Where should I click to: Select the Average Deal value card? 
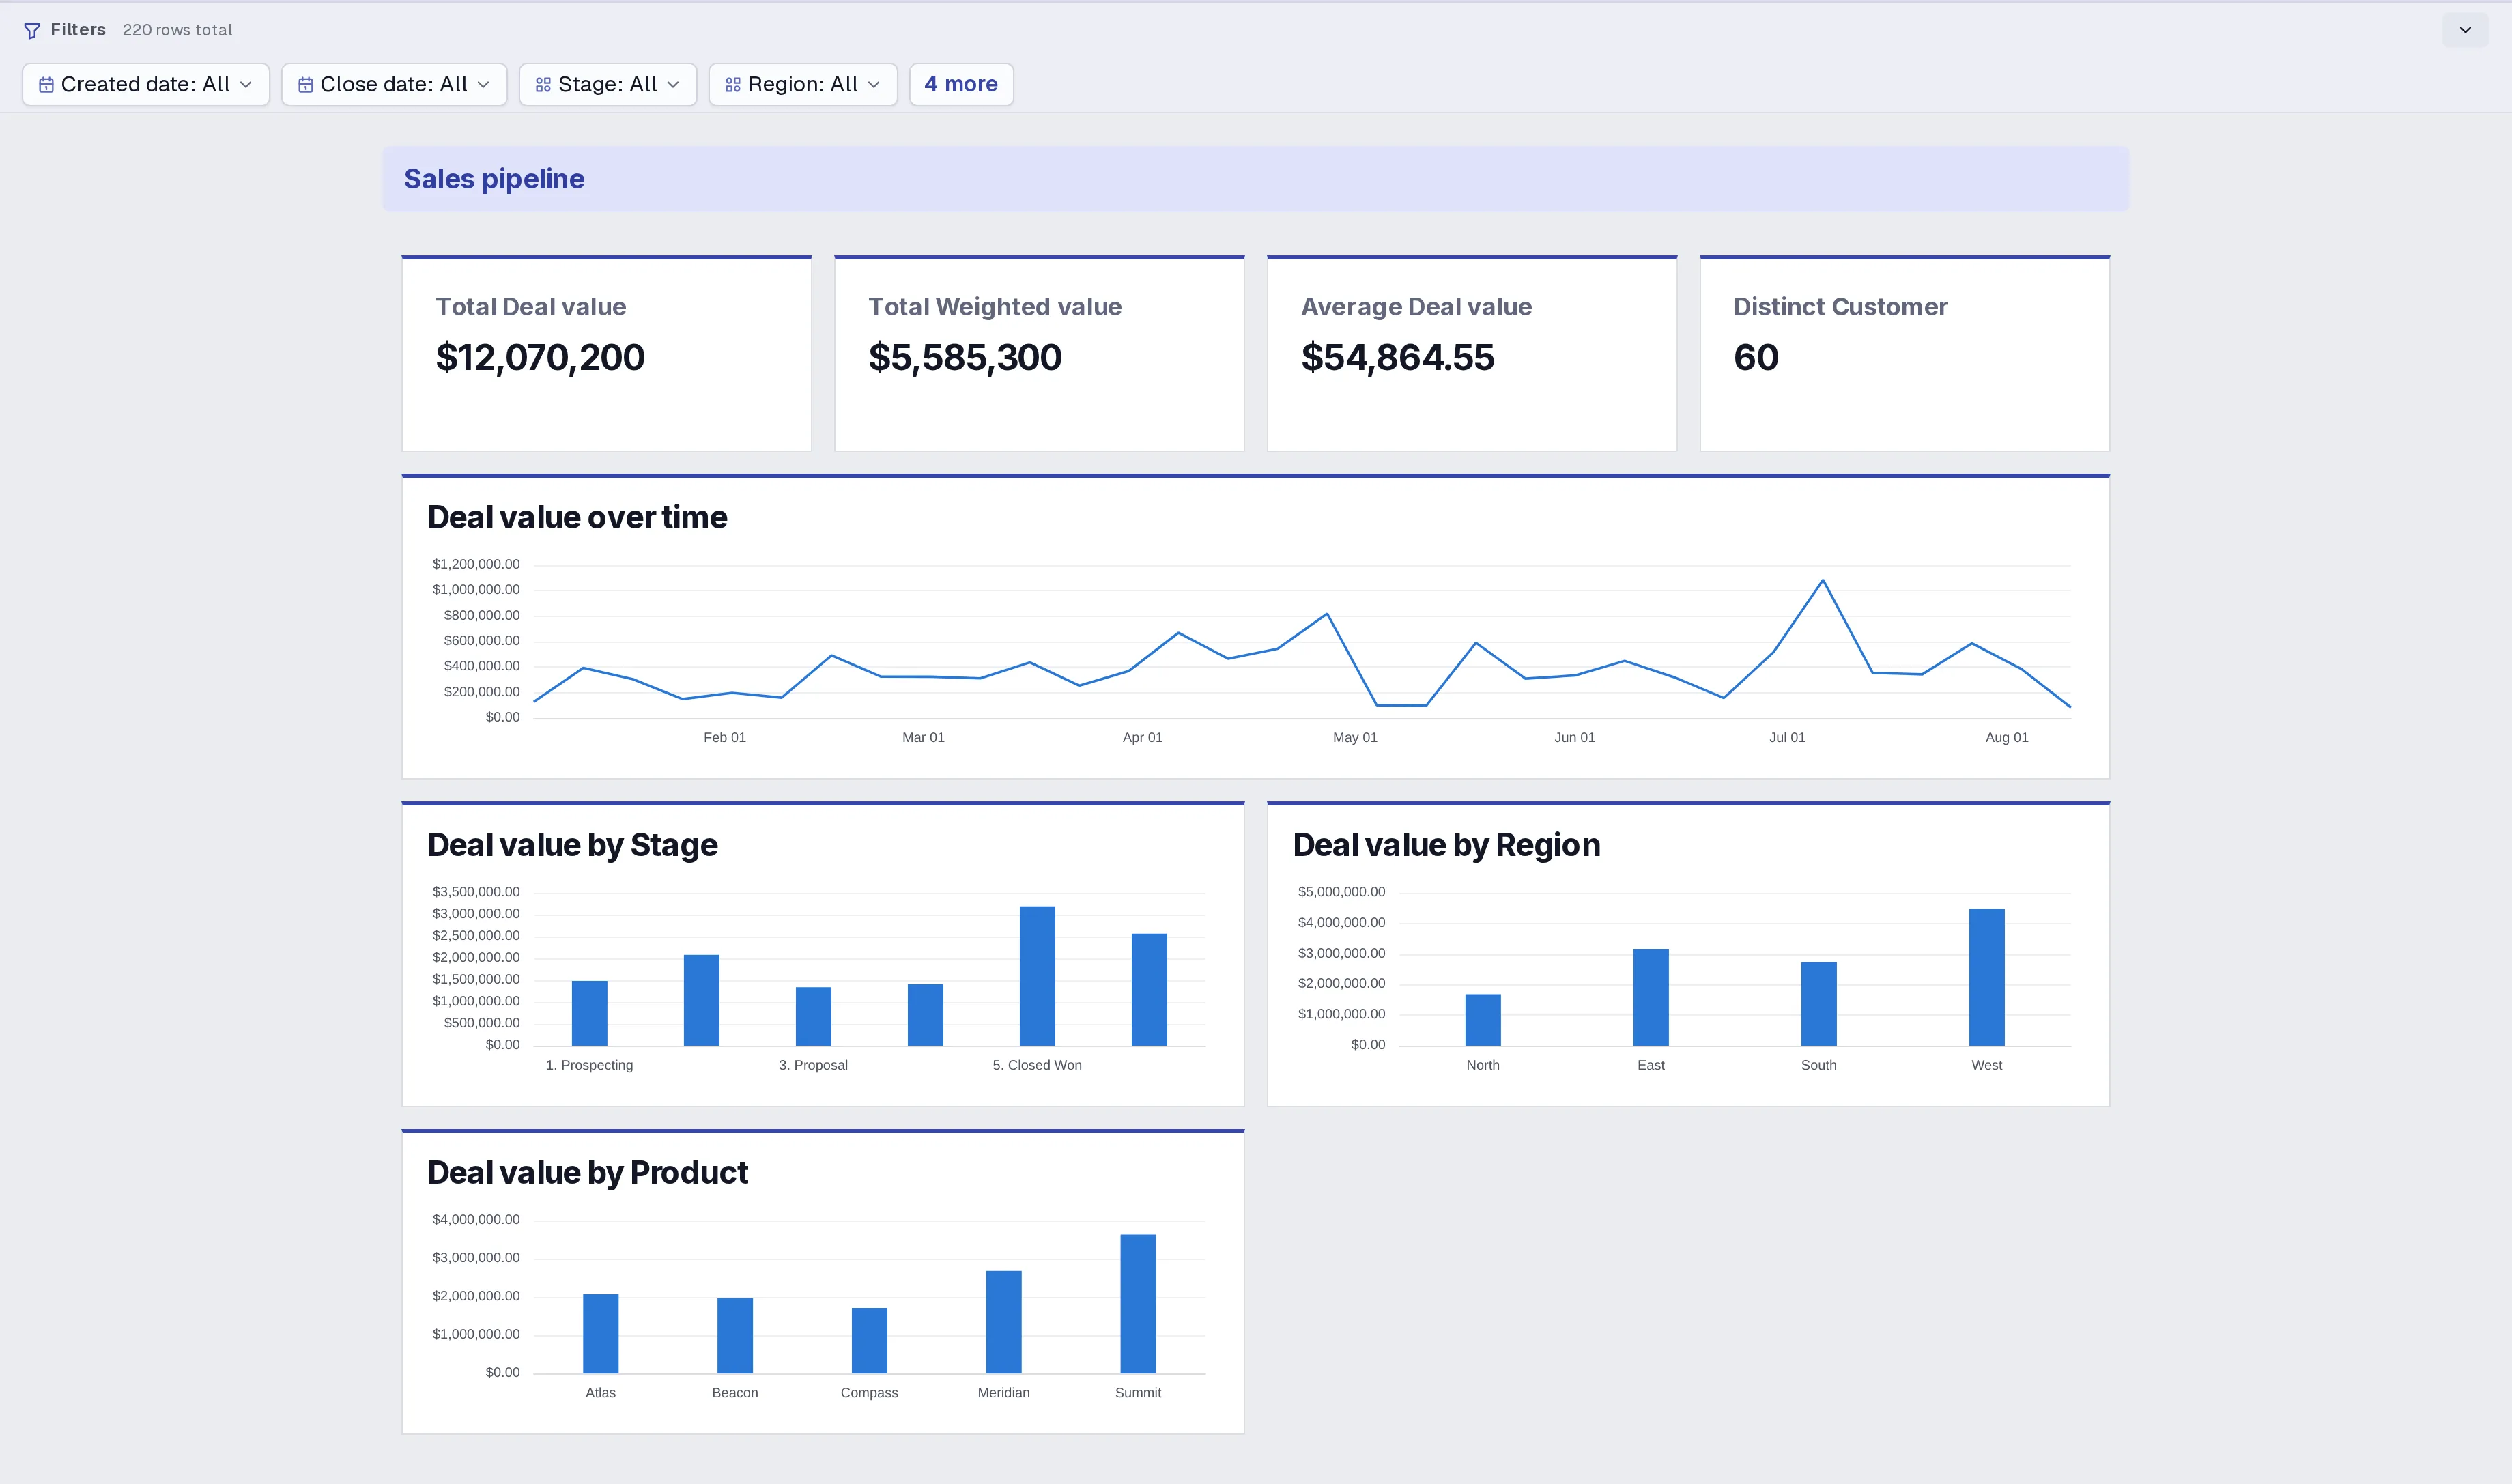click(x=1472, y=353)
